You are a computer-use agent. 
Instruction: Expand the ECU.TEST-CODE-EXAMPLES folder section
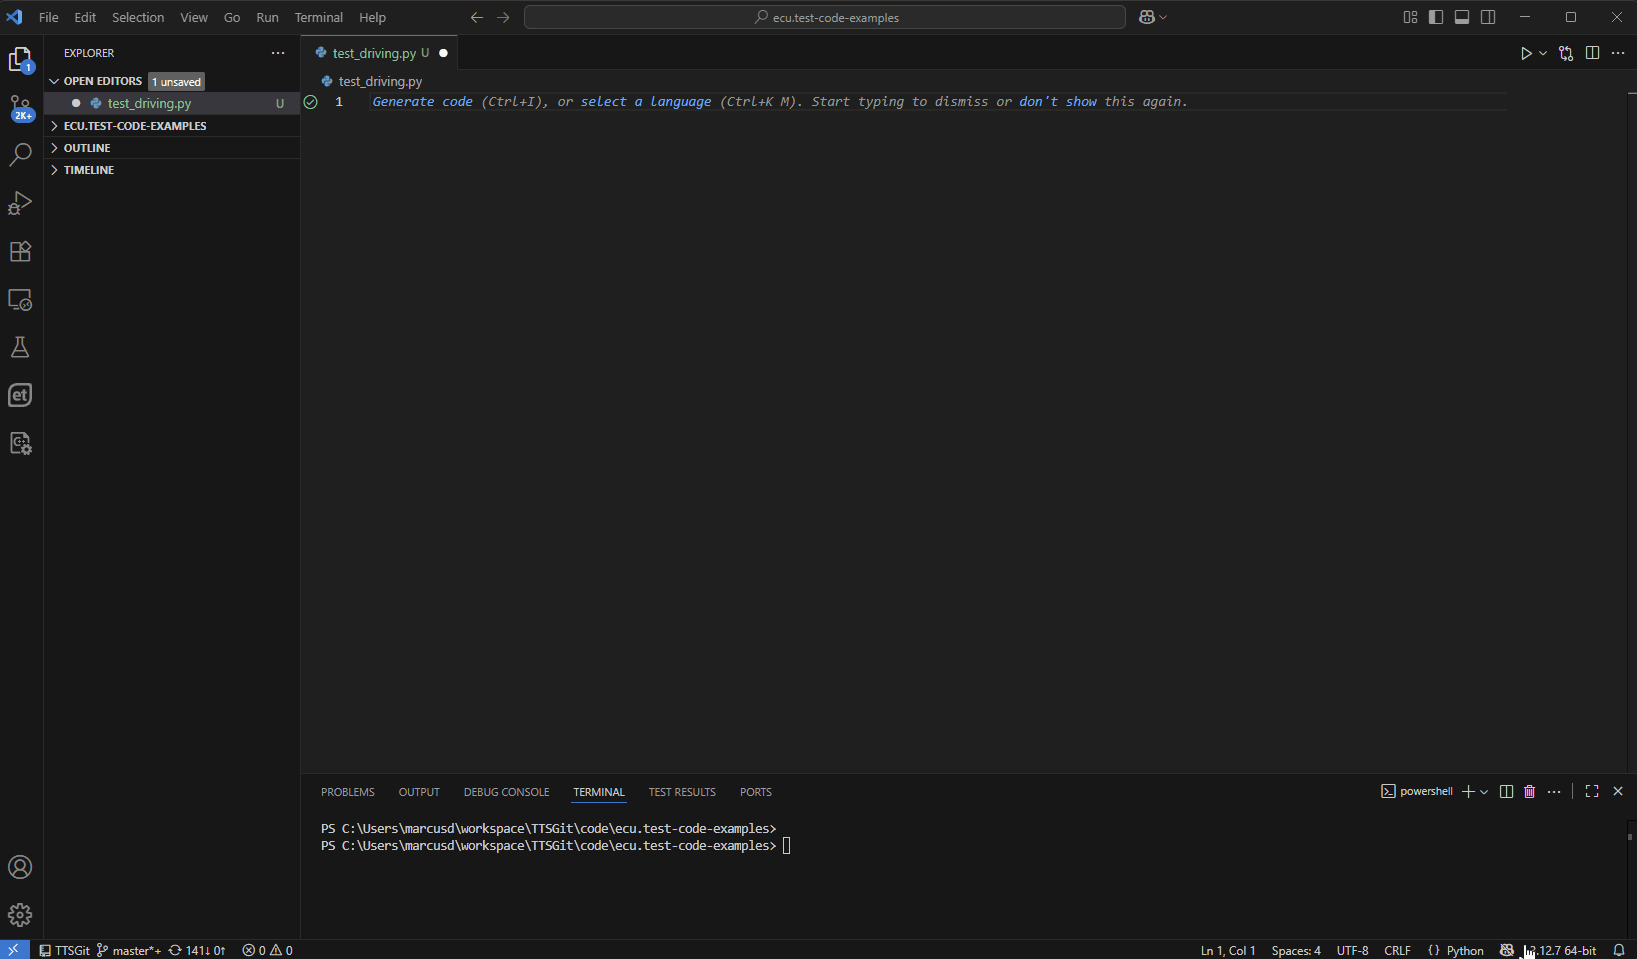pos(135,126)
